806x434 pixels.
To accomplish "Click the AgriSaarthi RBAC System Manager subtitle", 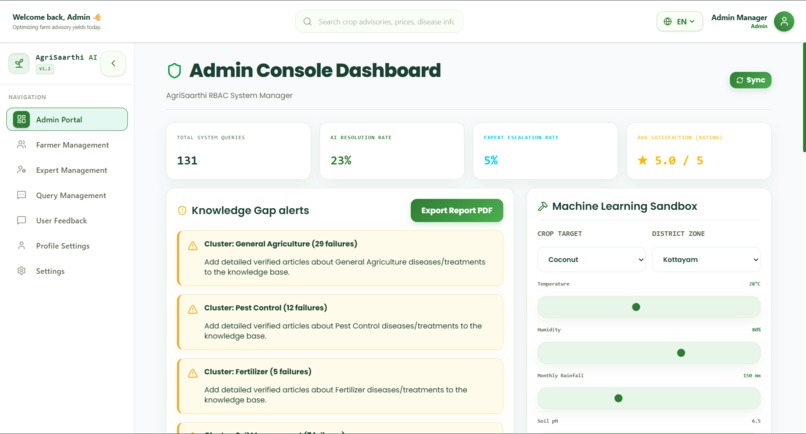I will pos(229,96).
